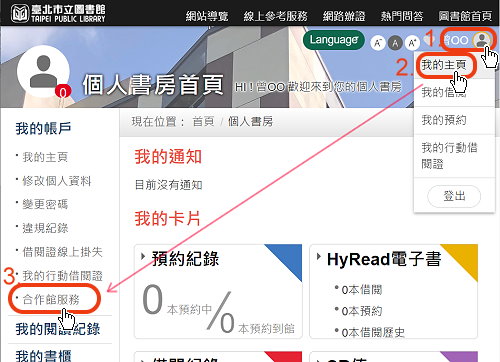Click the large profile picture avatar
Image resolution: width=500 pixels, height=362 pixels.
point(43,71)
